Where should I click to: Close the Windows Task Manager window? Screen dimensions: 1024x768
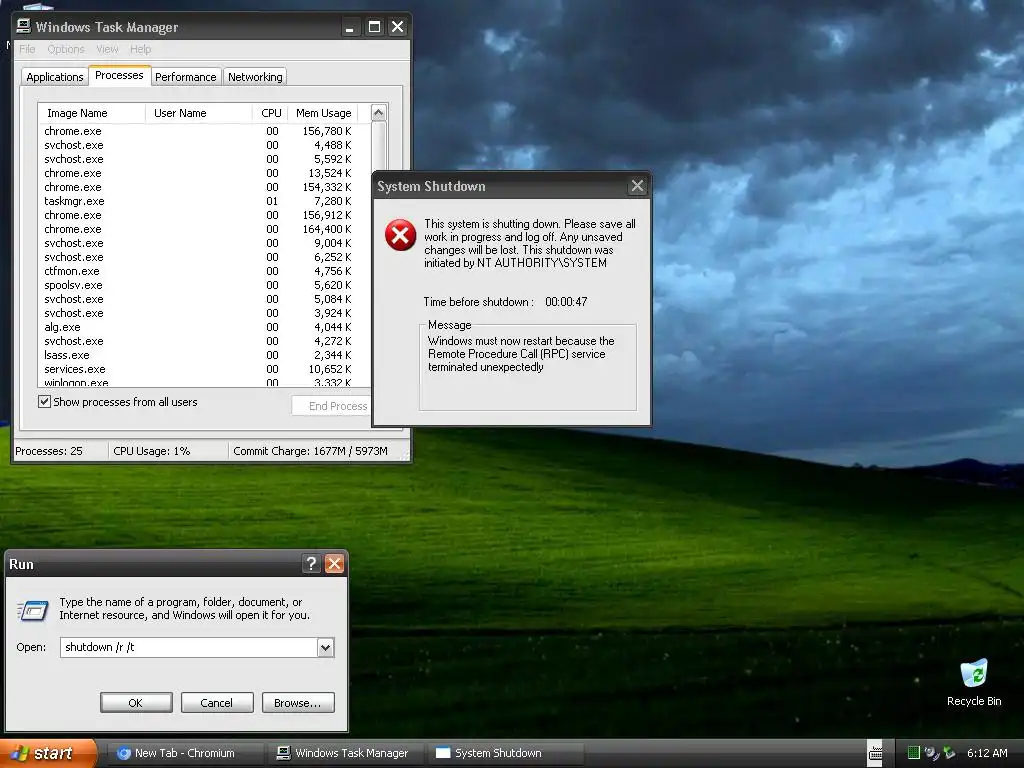tap(397, 27)
